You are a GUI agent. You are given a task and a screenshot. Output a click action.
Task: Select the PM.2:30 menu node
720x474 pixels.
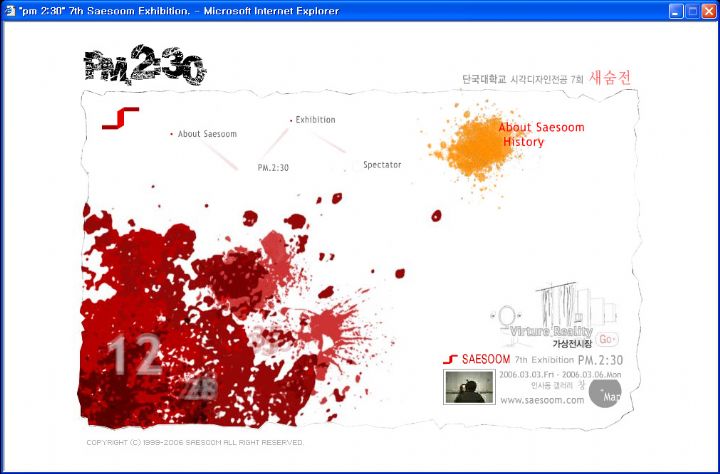click(273, 168)
